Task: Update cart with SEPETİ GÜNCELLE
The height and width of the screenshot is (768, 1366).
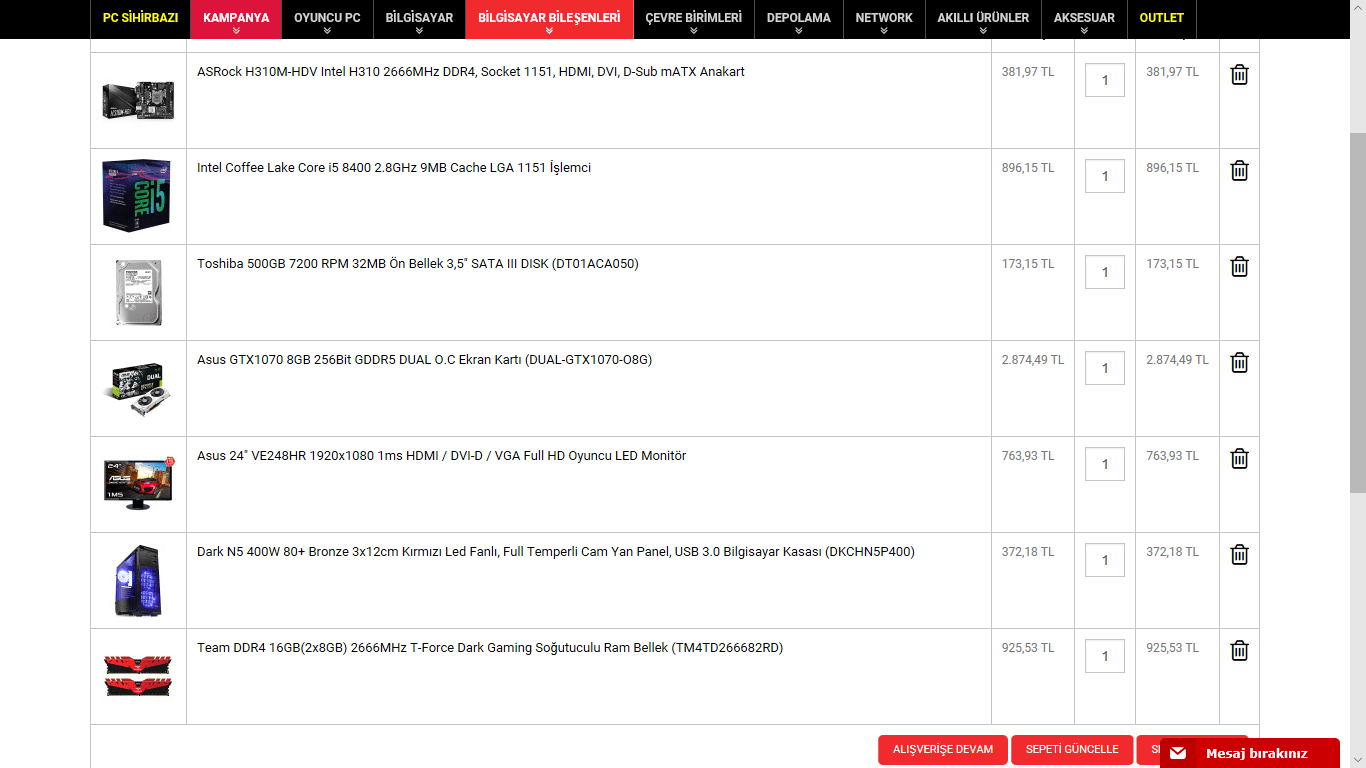Action: 1072,750
